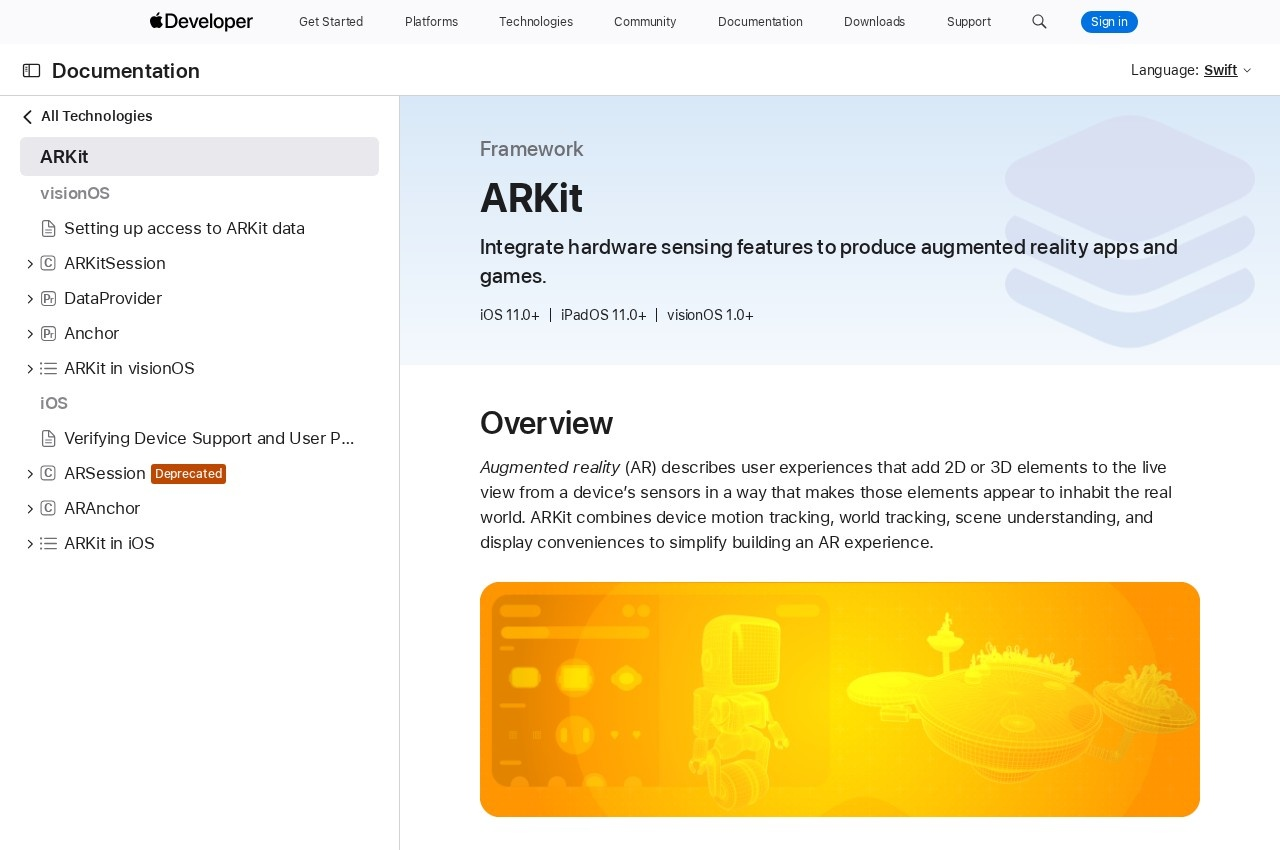Go back to All Technologies

(x=97, y=116)
